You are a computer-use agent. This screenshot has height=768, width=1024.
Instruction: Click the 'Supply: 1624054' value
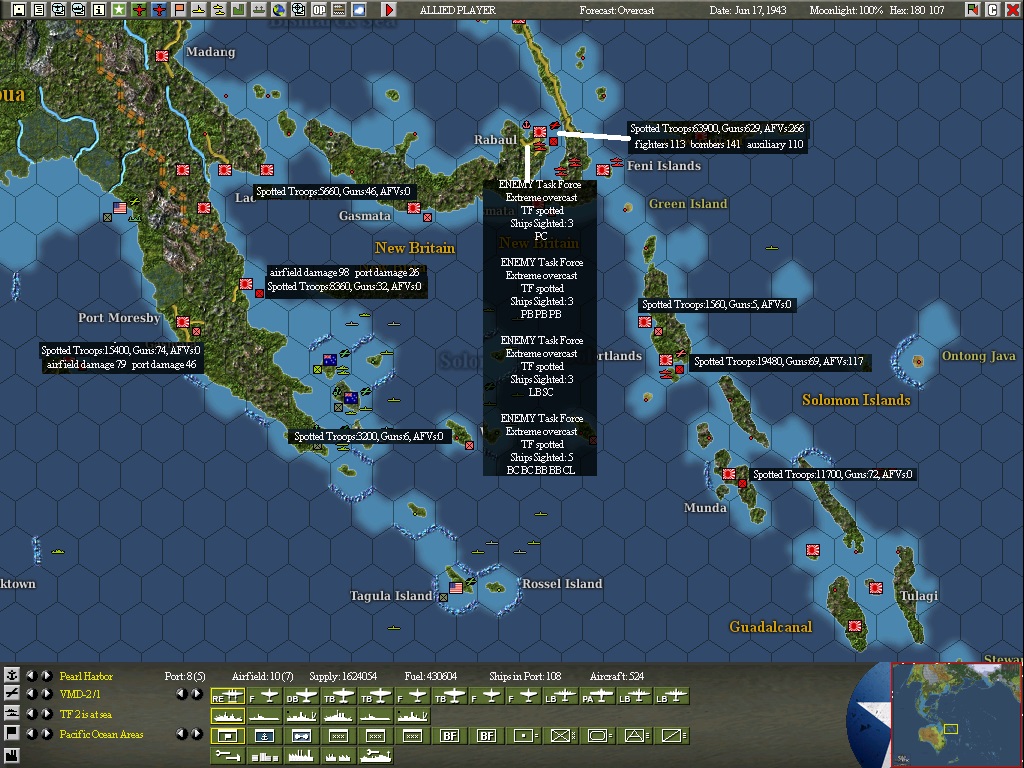click(x=343, y=676)
